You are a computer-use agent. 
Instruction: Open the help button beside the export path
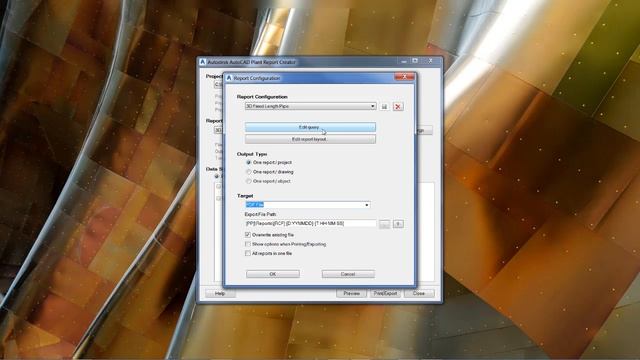(x=398, y=224)
